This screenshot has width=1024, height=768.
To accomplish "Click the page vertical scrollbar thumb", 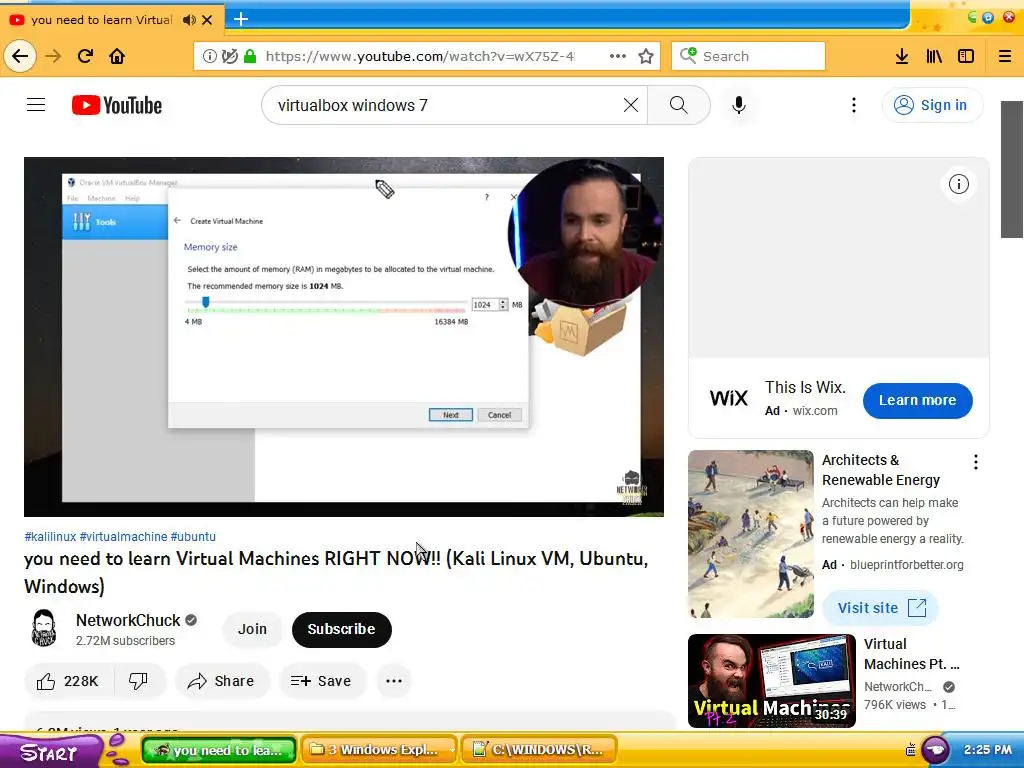I will pyautogui.click(x=1012, y=170).
